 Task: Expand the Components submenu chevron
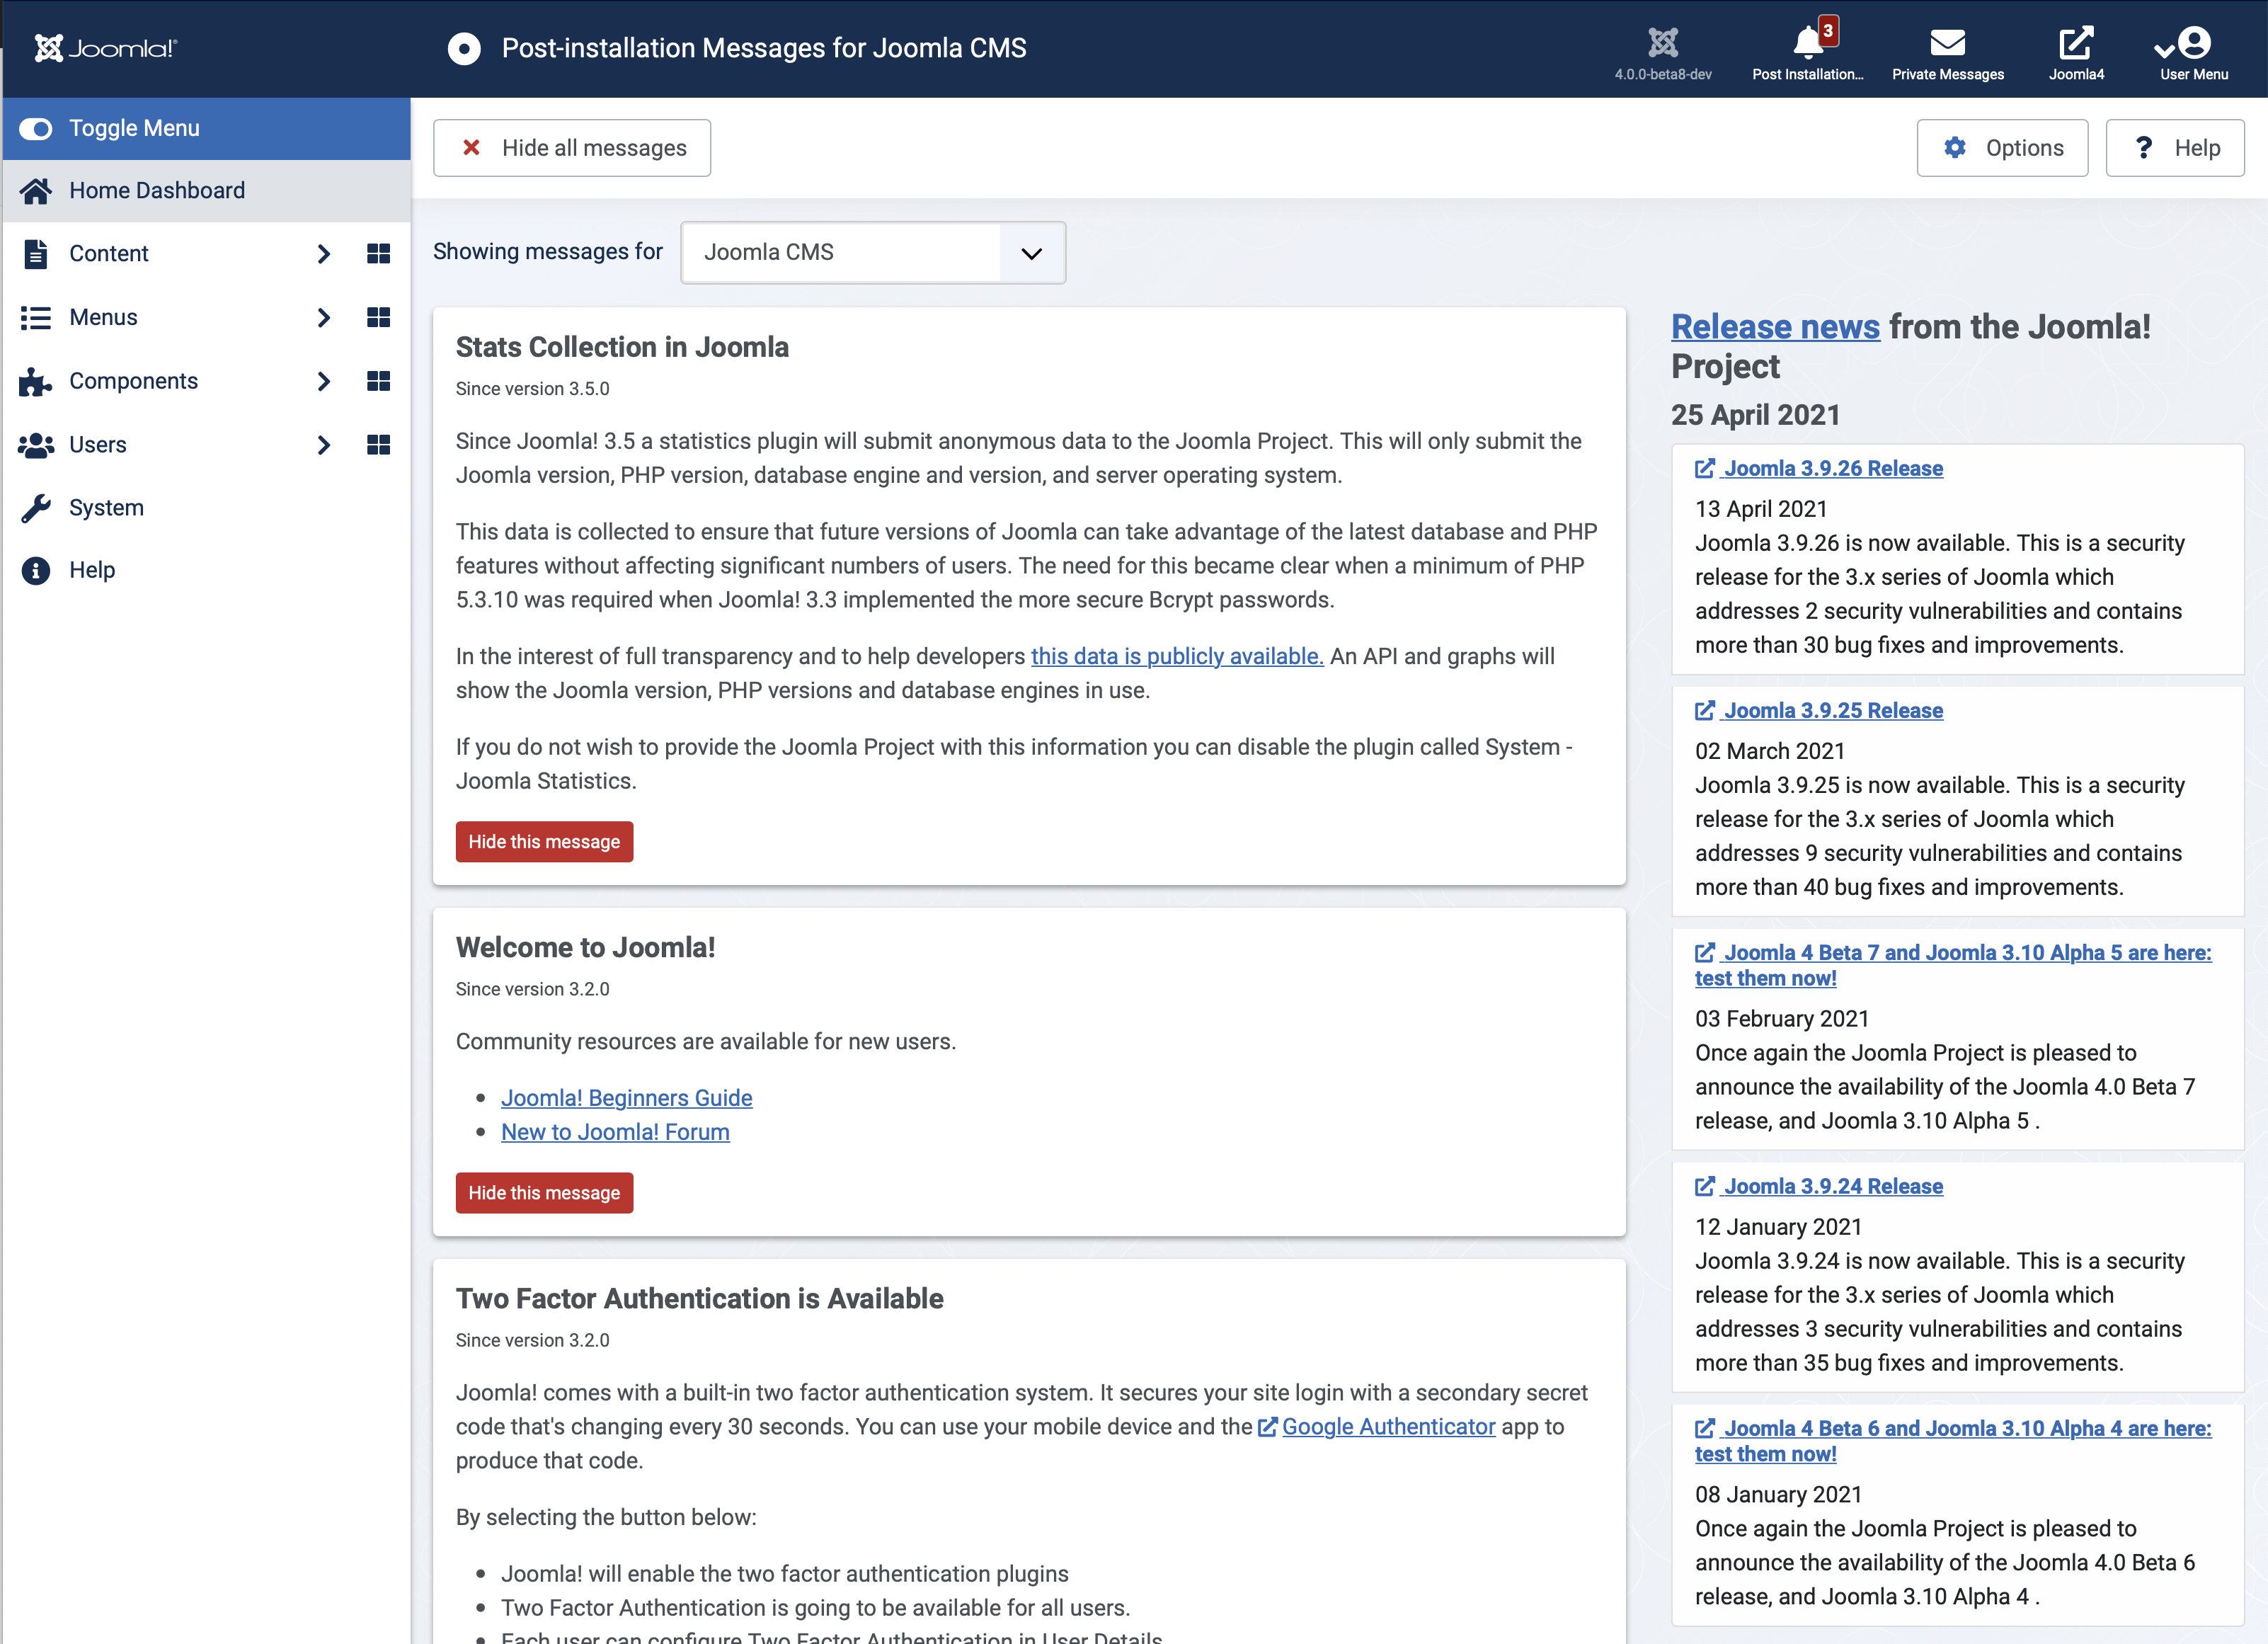323,381
